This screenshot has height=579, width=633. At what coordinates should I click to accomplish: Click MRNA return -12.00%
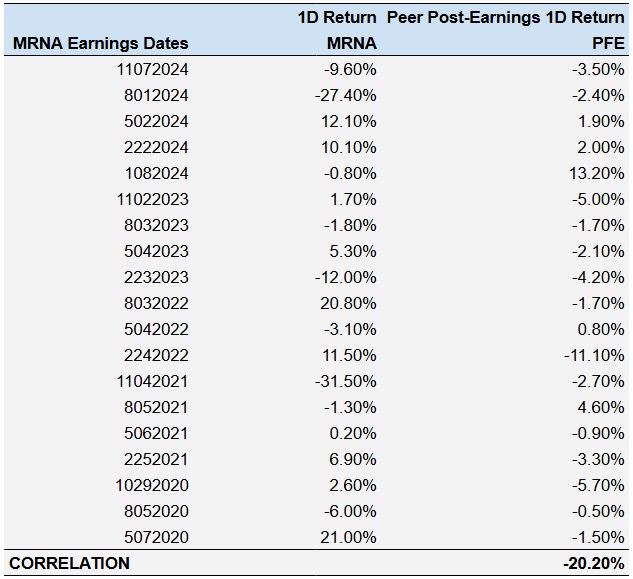click(346, 277)
